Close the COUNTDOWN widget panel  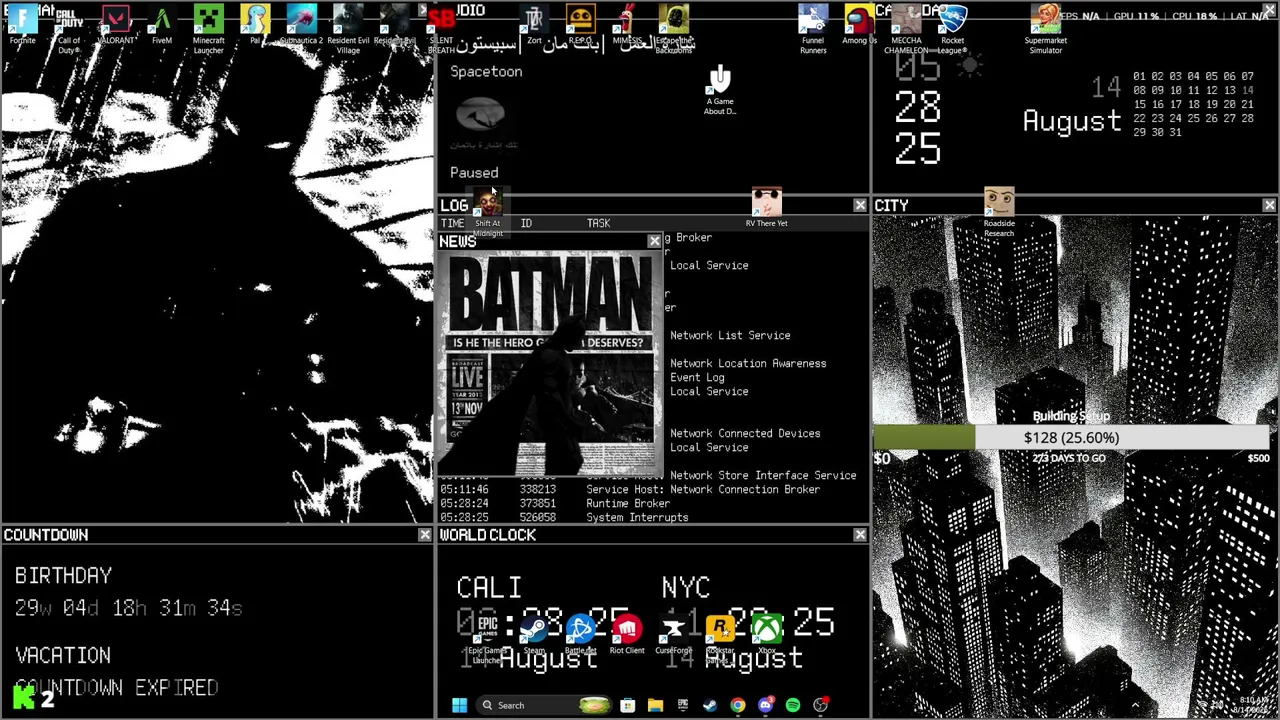[425, 535]
